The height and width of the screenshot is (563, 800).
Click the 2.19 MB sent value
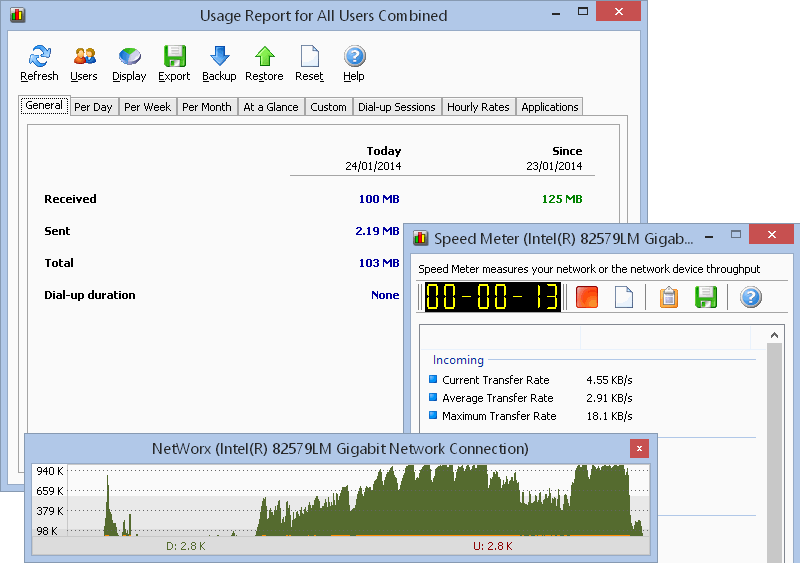point(377,231)
